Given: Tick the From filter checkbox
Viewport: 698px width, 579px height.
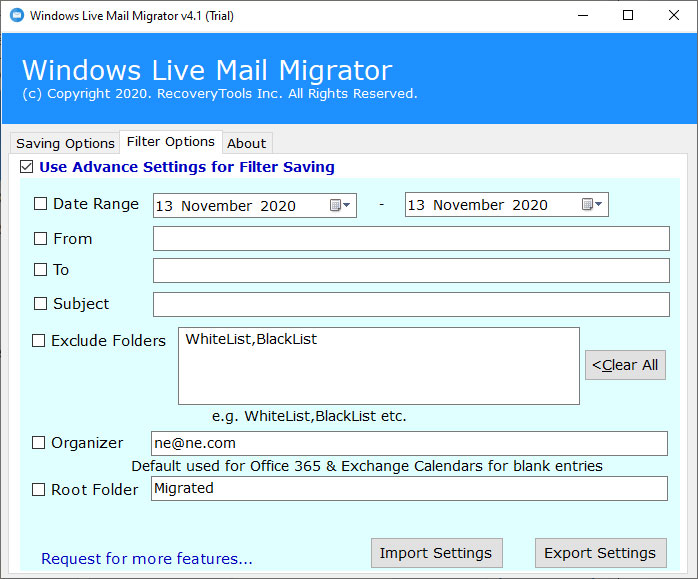Looking at the screenshot, I should tap(41, 239).
